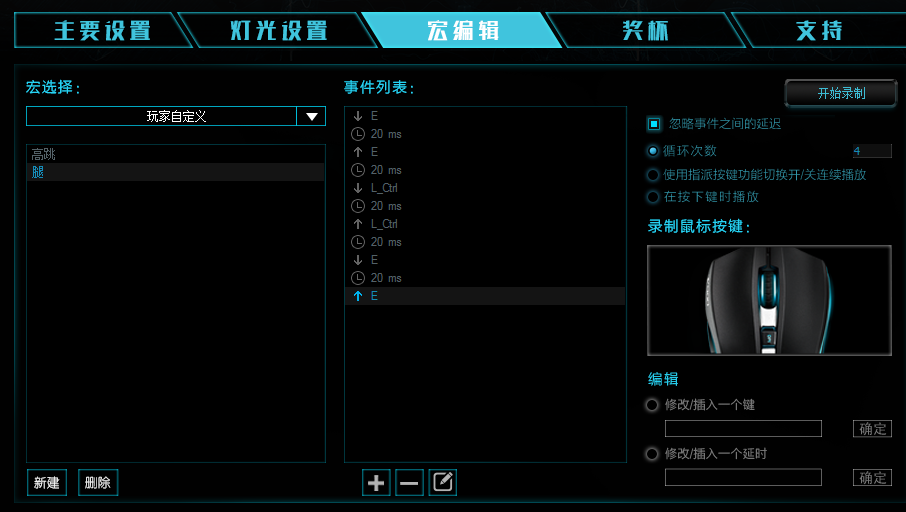The image size is (906, 512).
Task: Select the modify/insert a key radio button
Action: (x=652, y=405)
